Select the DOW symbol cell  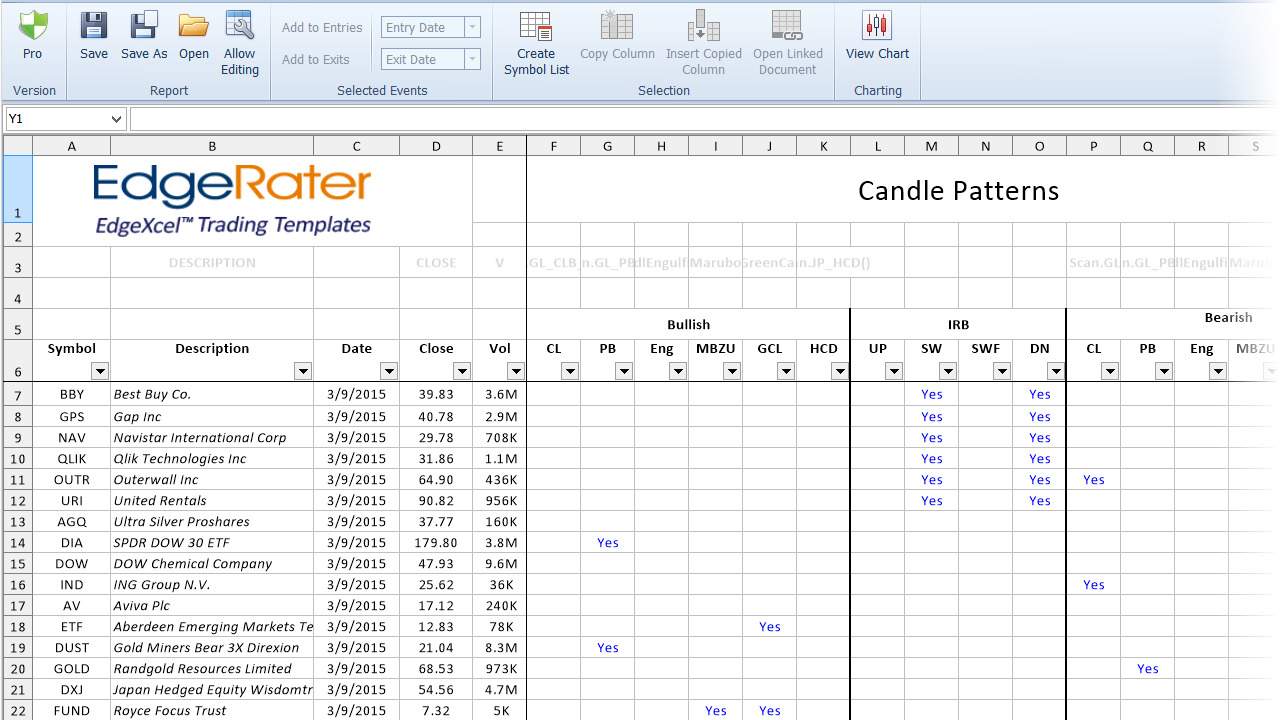point(72,564)
